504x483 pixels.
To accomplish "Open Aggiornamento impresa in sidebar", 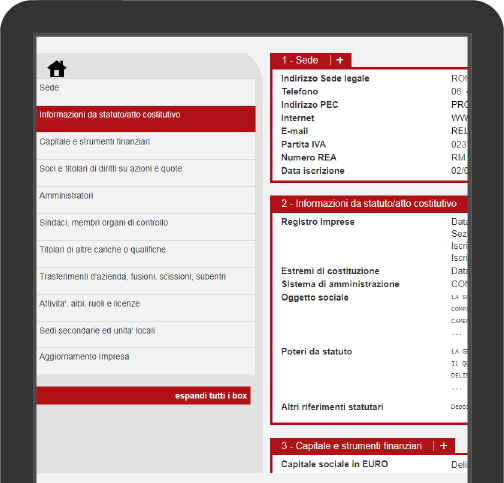I will [146, 361].
